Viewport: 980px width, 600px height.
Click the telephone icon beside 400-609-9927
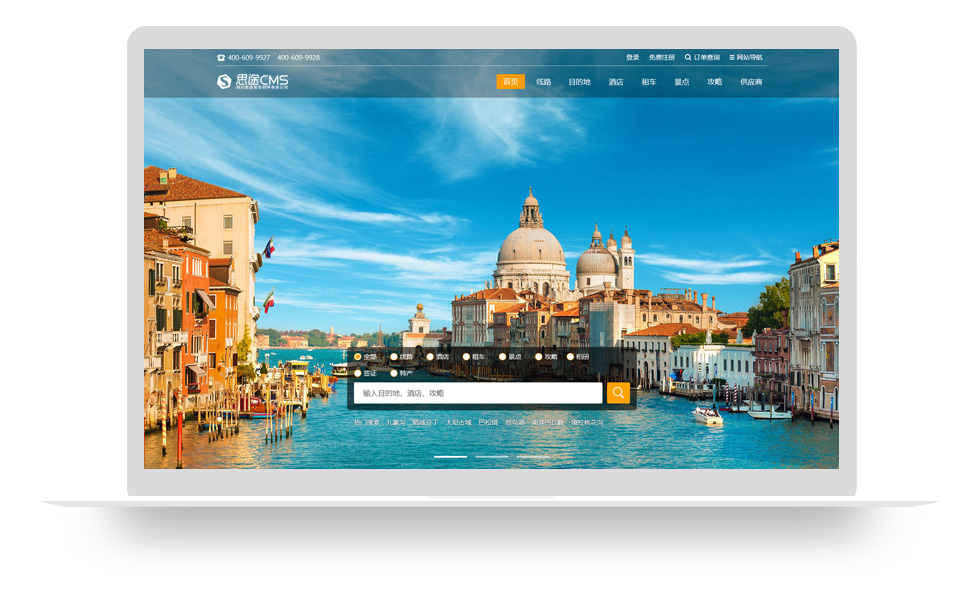[221, 58]
